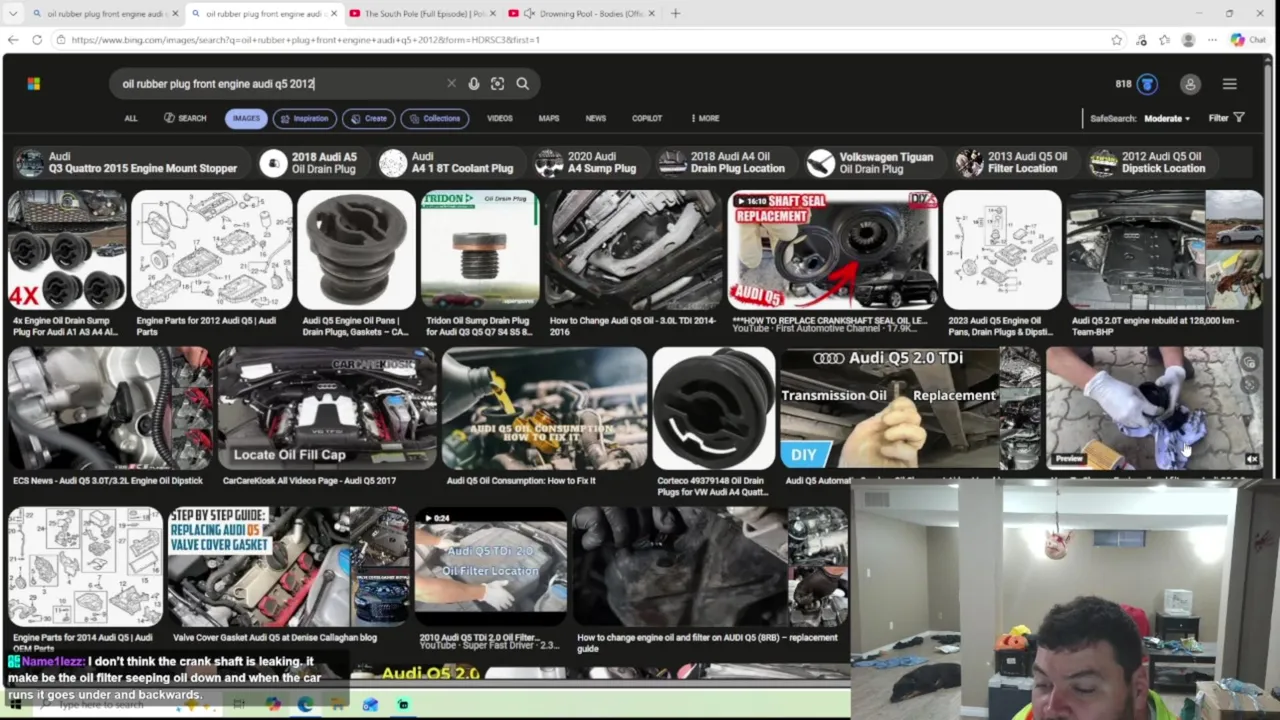Select the NEWS category
Screen dimensions: 1280x720
pyautogui.click(x=596, y=118)
